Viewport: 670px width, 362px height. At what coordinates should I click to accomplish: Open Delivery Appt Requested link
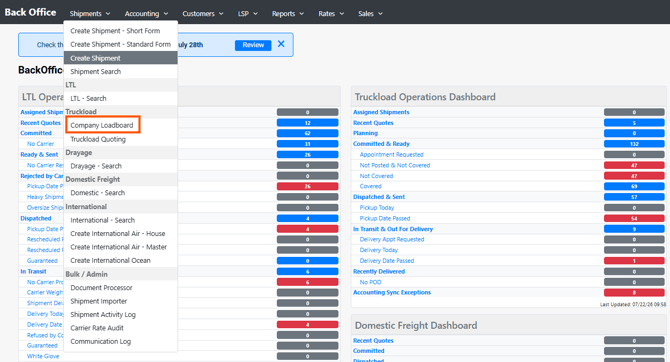coord(392,239)
